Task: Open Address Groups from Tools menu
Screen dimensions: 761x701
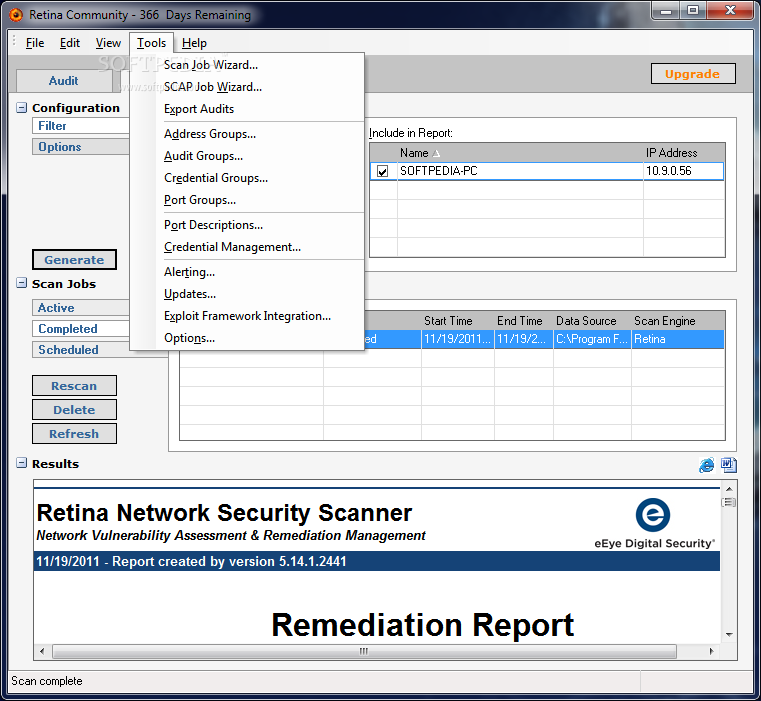Action: point(247,134)
